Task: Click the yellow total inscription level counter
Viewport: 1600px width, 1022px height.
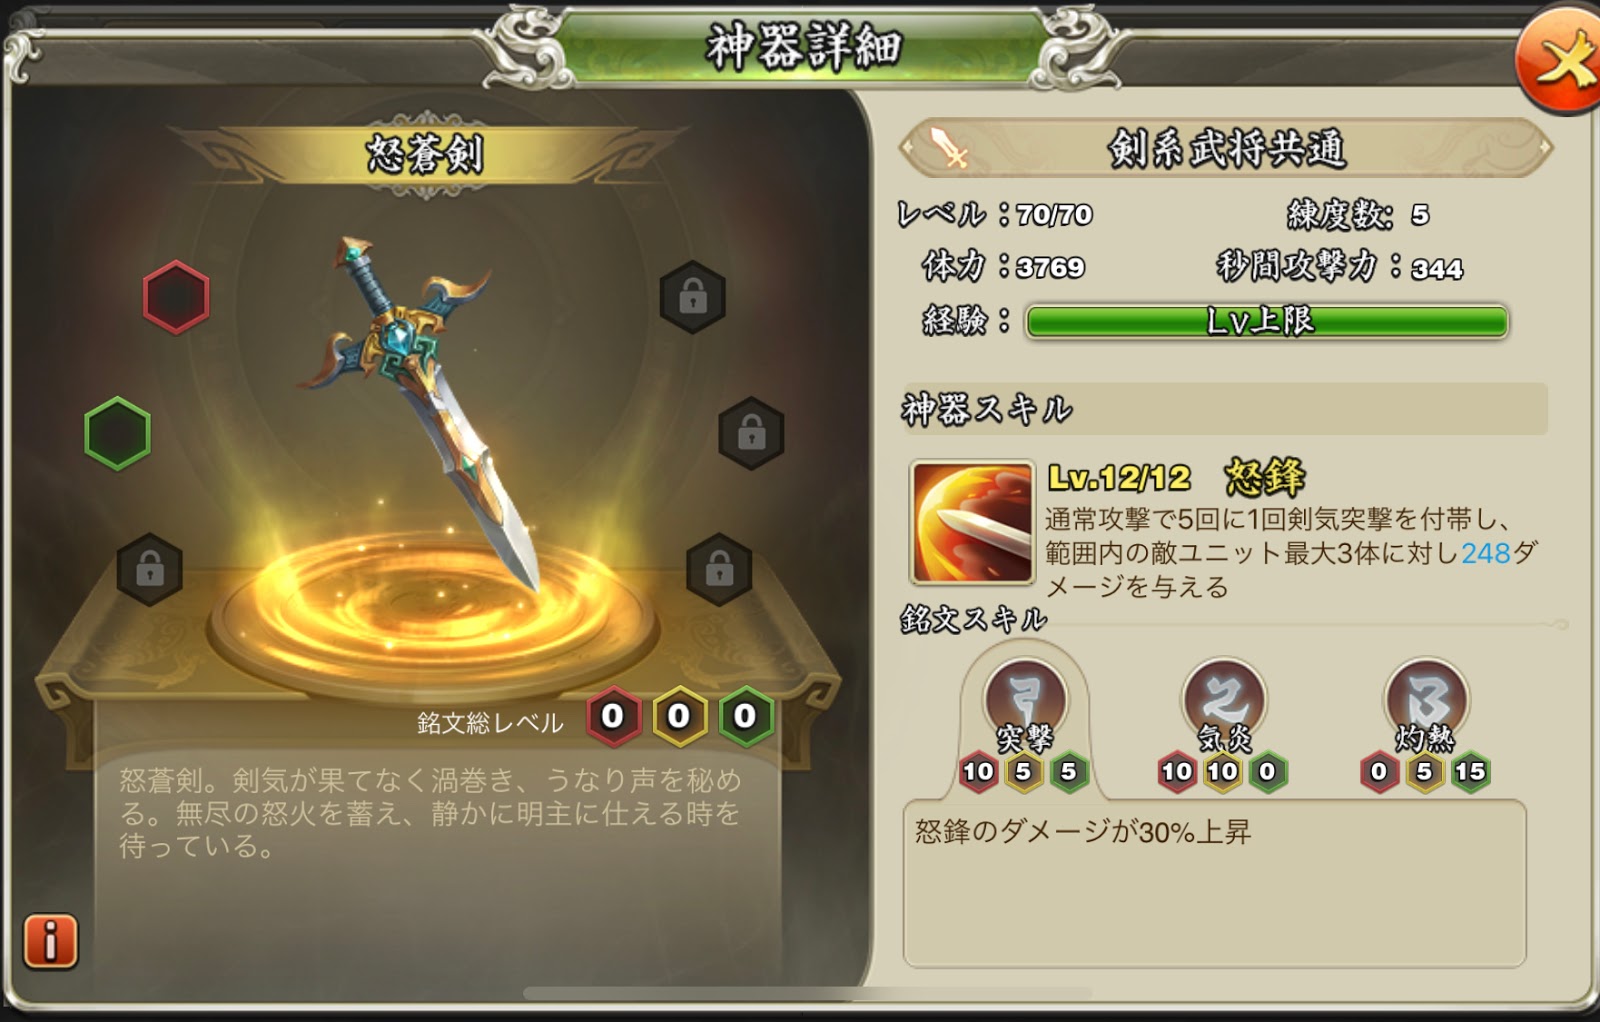Action: tap(679, 716)
